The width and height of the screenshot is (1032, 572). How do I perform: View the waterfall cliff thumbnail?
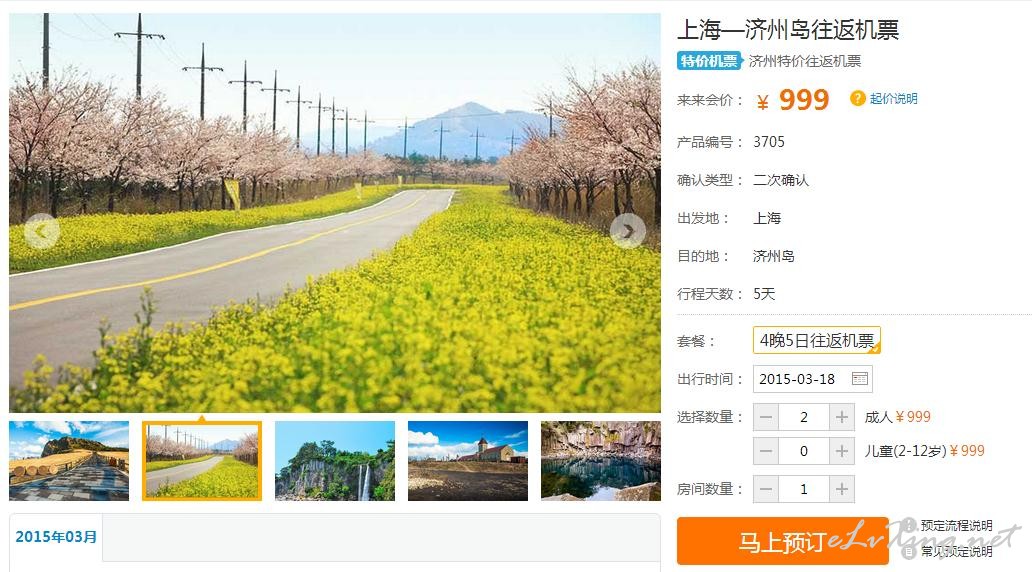335,461
